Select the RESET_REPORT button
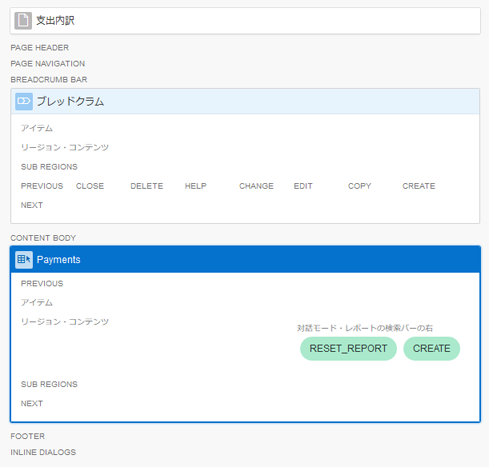The width and height of the screenshot is (489, 467). (x=348, y=348)
